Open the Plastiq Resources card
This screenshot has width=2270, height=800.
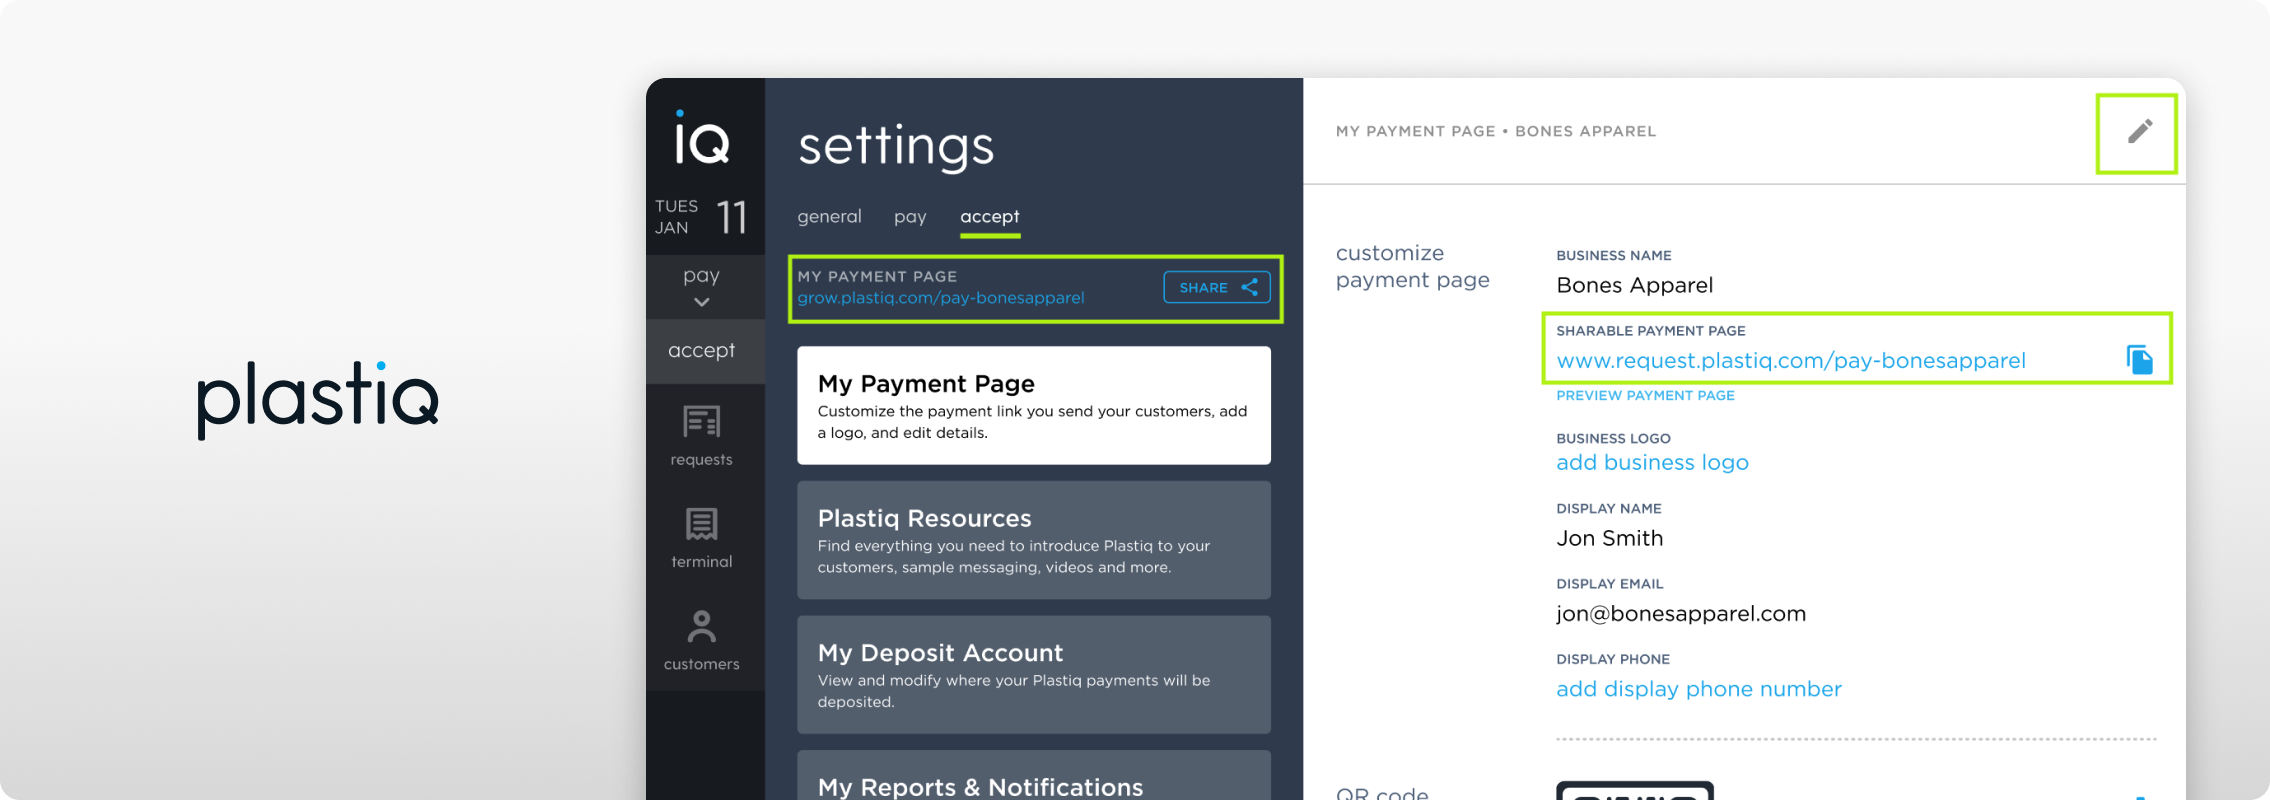(1034, 540)
